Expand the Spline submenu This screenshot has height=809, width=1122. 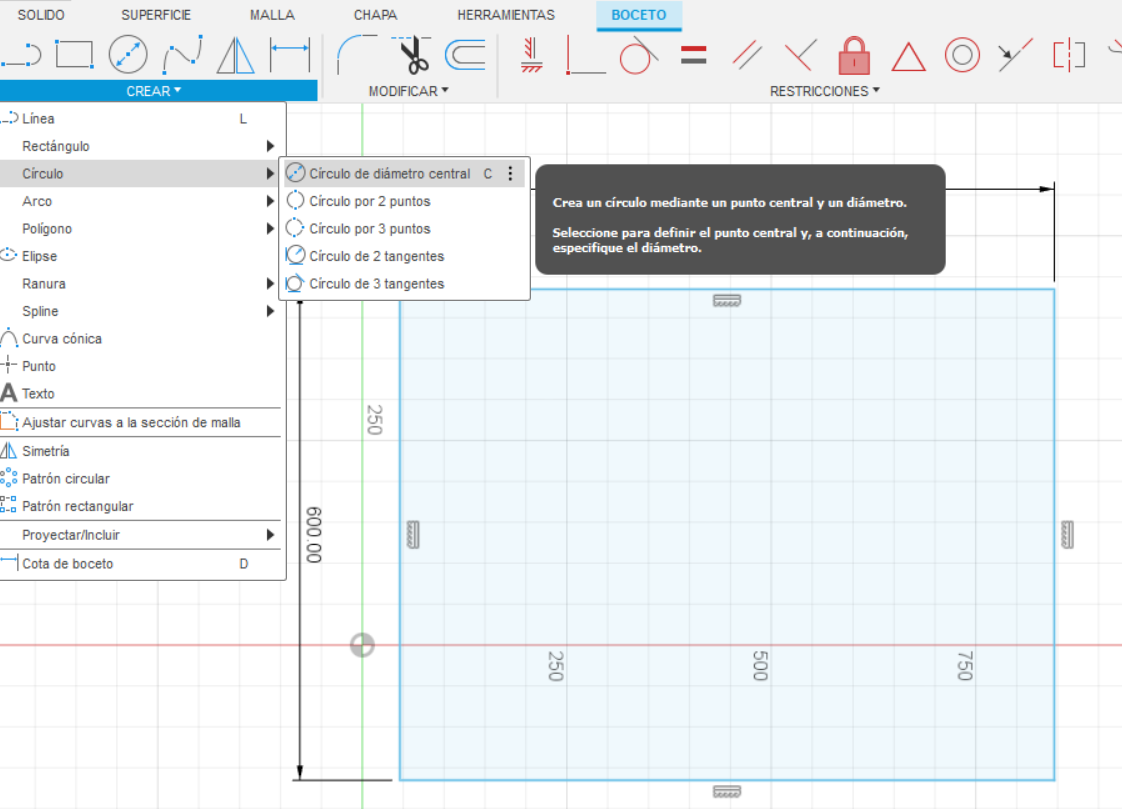click(143, 311)
